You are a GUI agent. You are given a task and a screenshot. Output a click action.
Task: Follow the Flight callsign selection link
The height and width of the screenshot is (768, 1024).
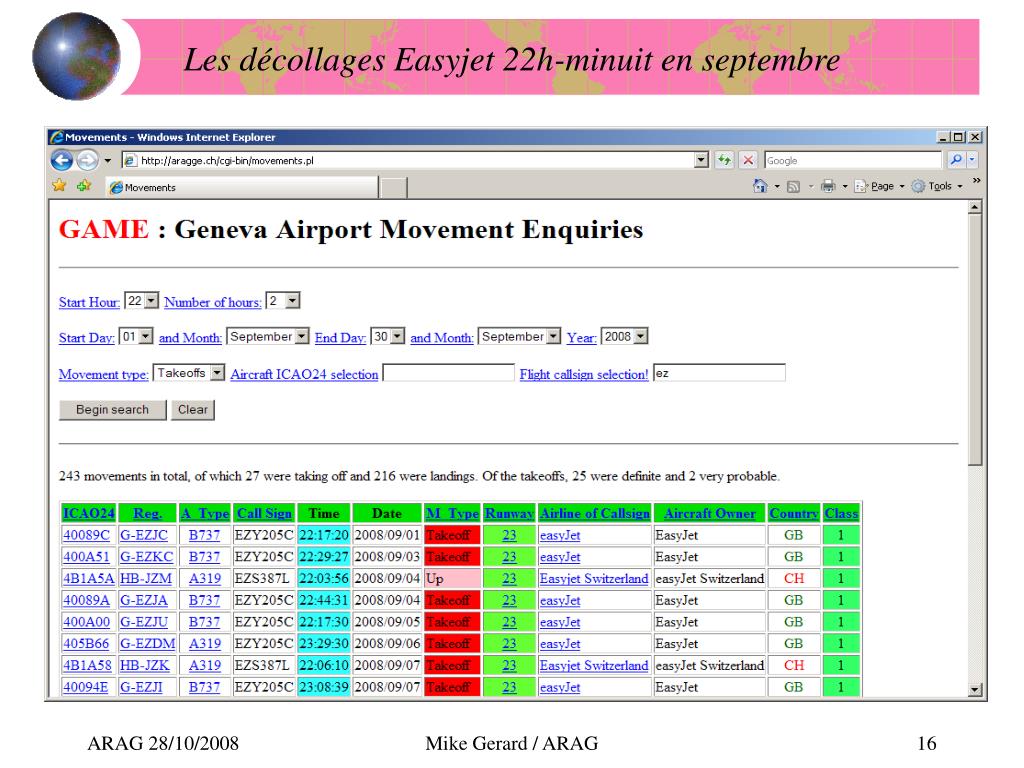tap(584, 374)
